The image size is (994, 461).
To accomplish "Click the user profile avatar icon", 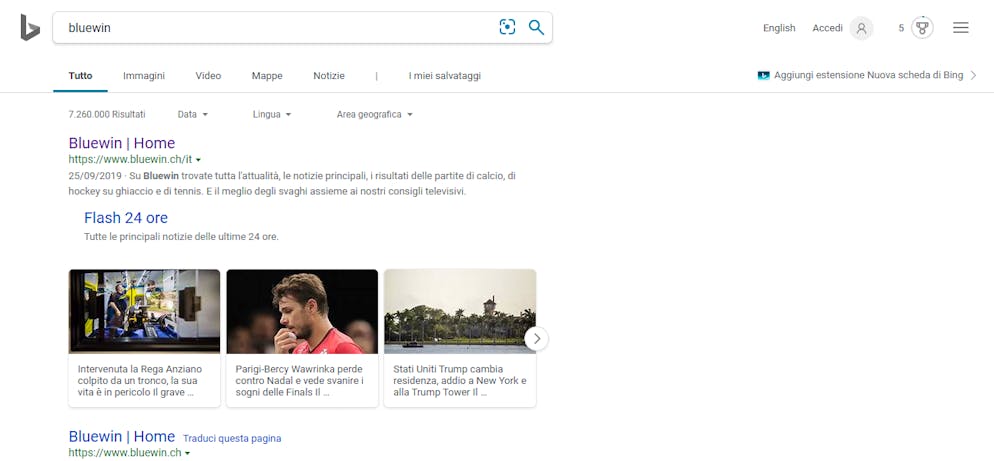I will pyautogui.click(x=861, y=28).
